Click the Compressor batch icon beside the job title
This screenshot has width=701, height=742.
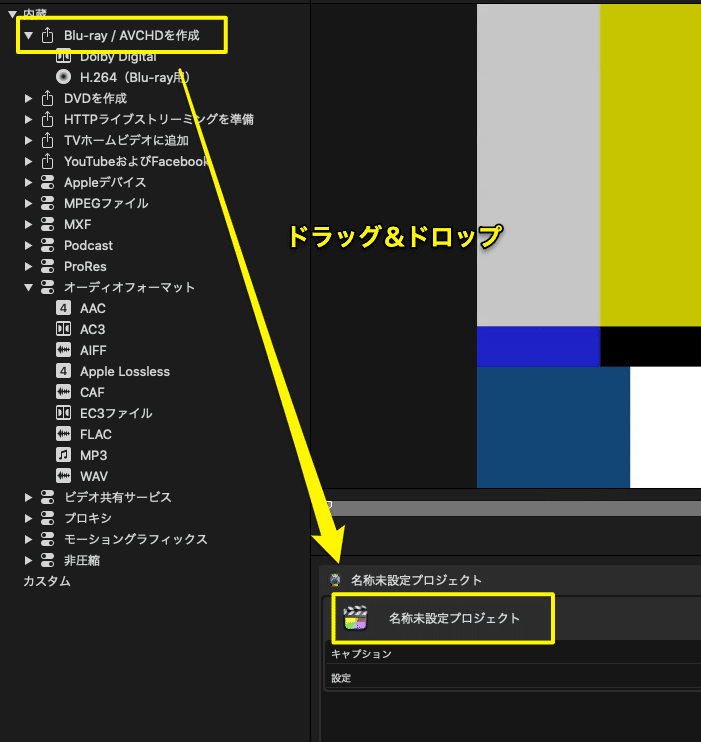click(335, 580)
